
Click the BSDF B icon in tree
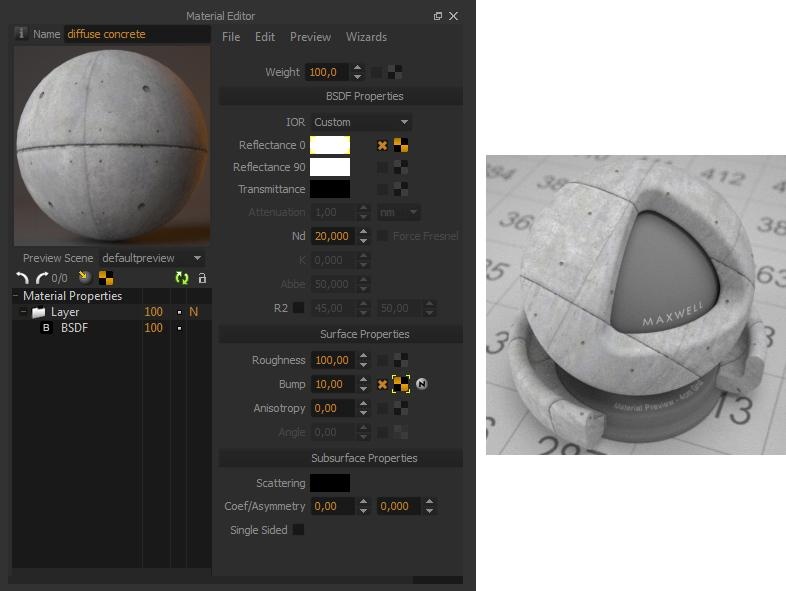[45, 328]
